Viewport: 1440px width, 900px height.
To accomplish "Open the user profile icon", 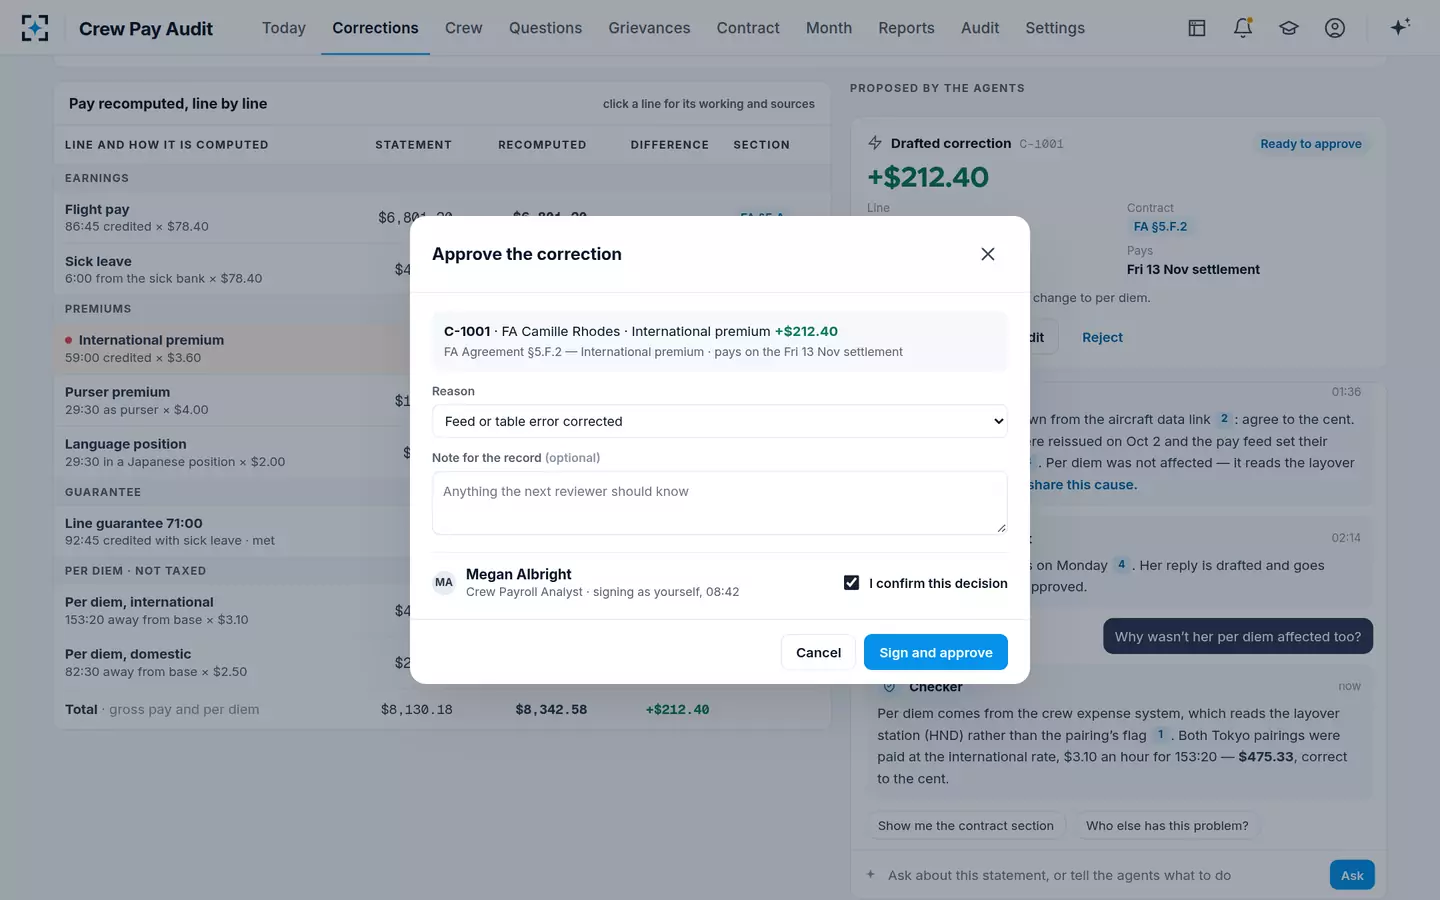I will 1335,28.
